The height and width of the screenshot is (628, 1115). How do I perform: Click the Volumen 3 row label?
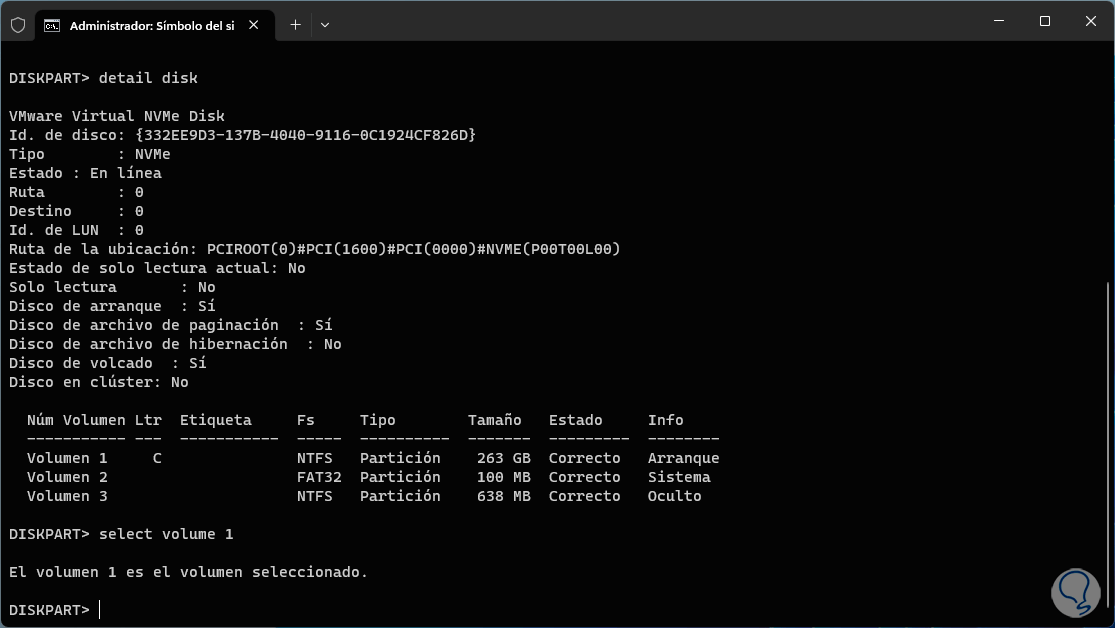67,496
